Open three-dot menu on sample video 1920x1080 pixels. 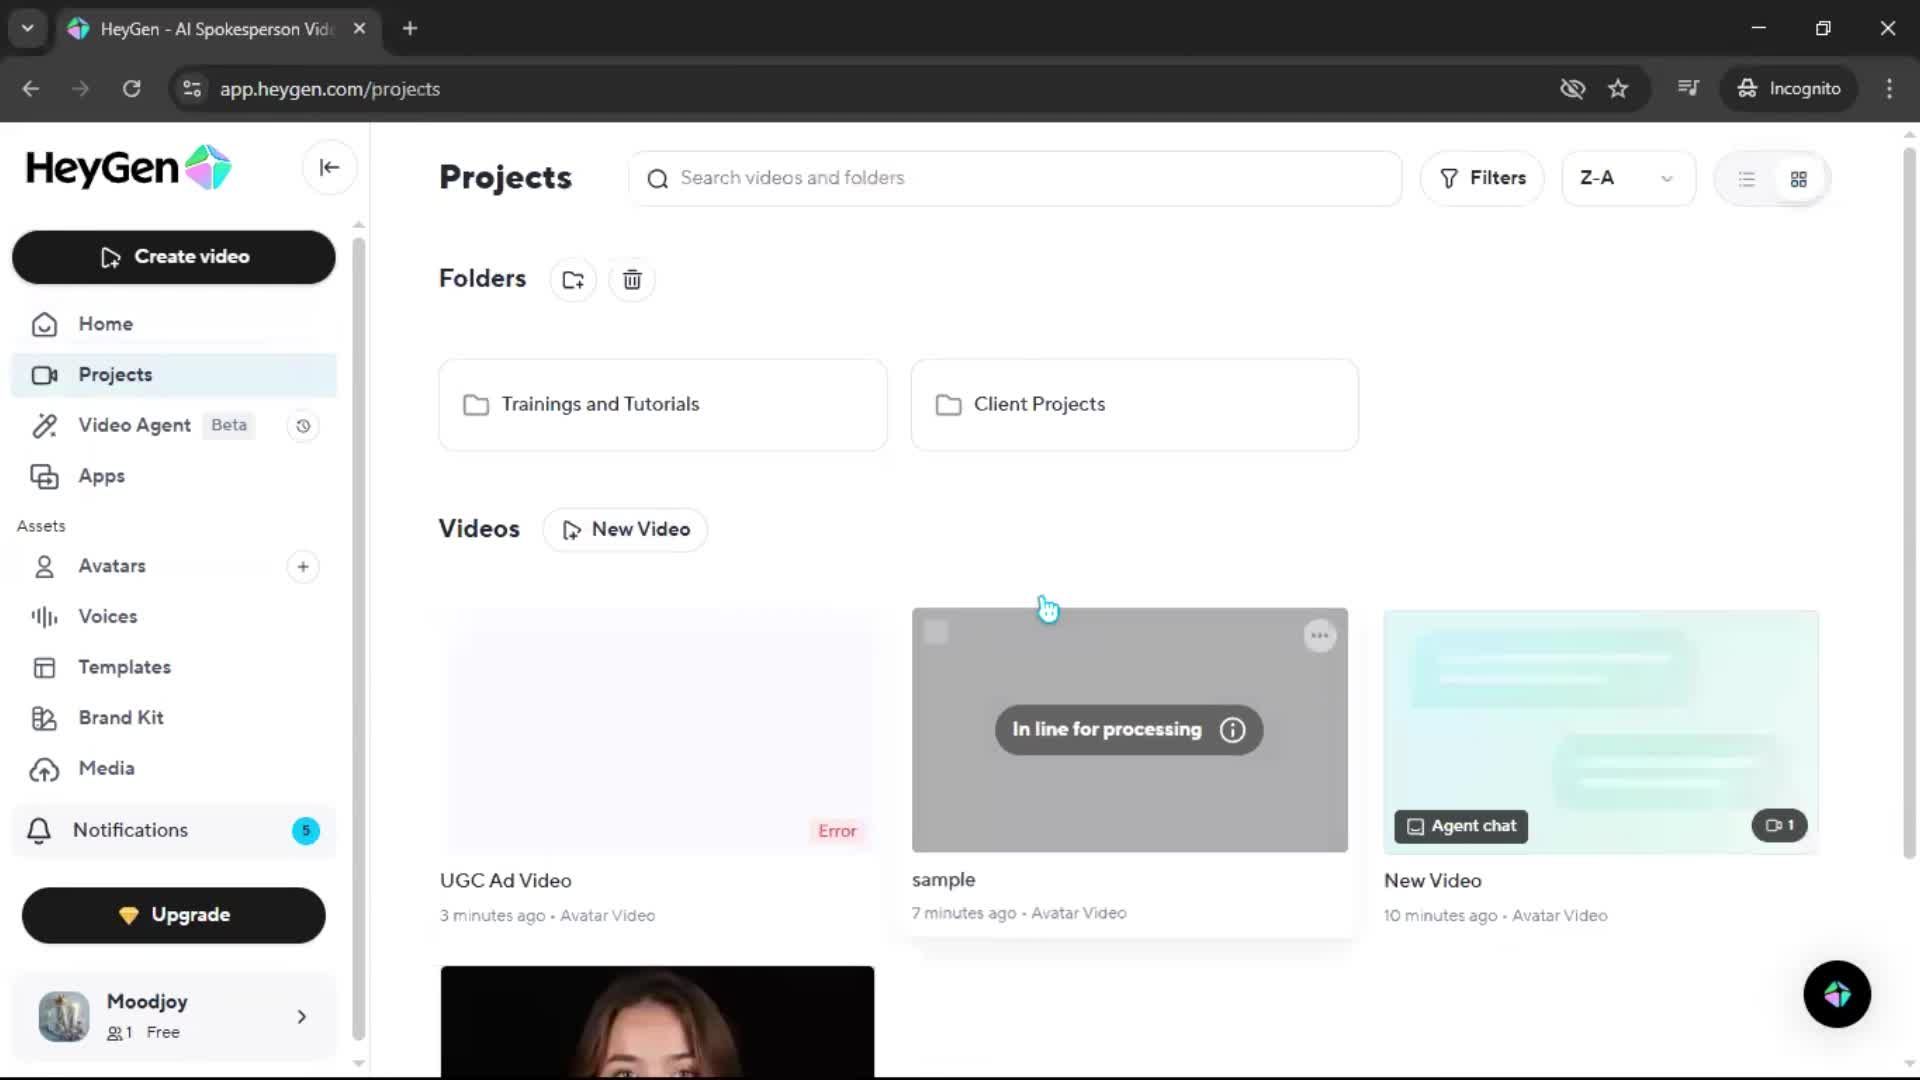(1319, 636)
